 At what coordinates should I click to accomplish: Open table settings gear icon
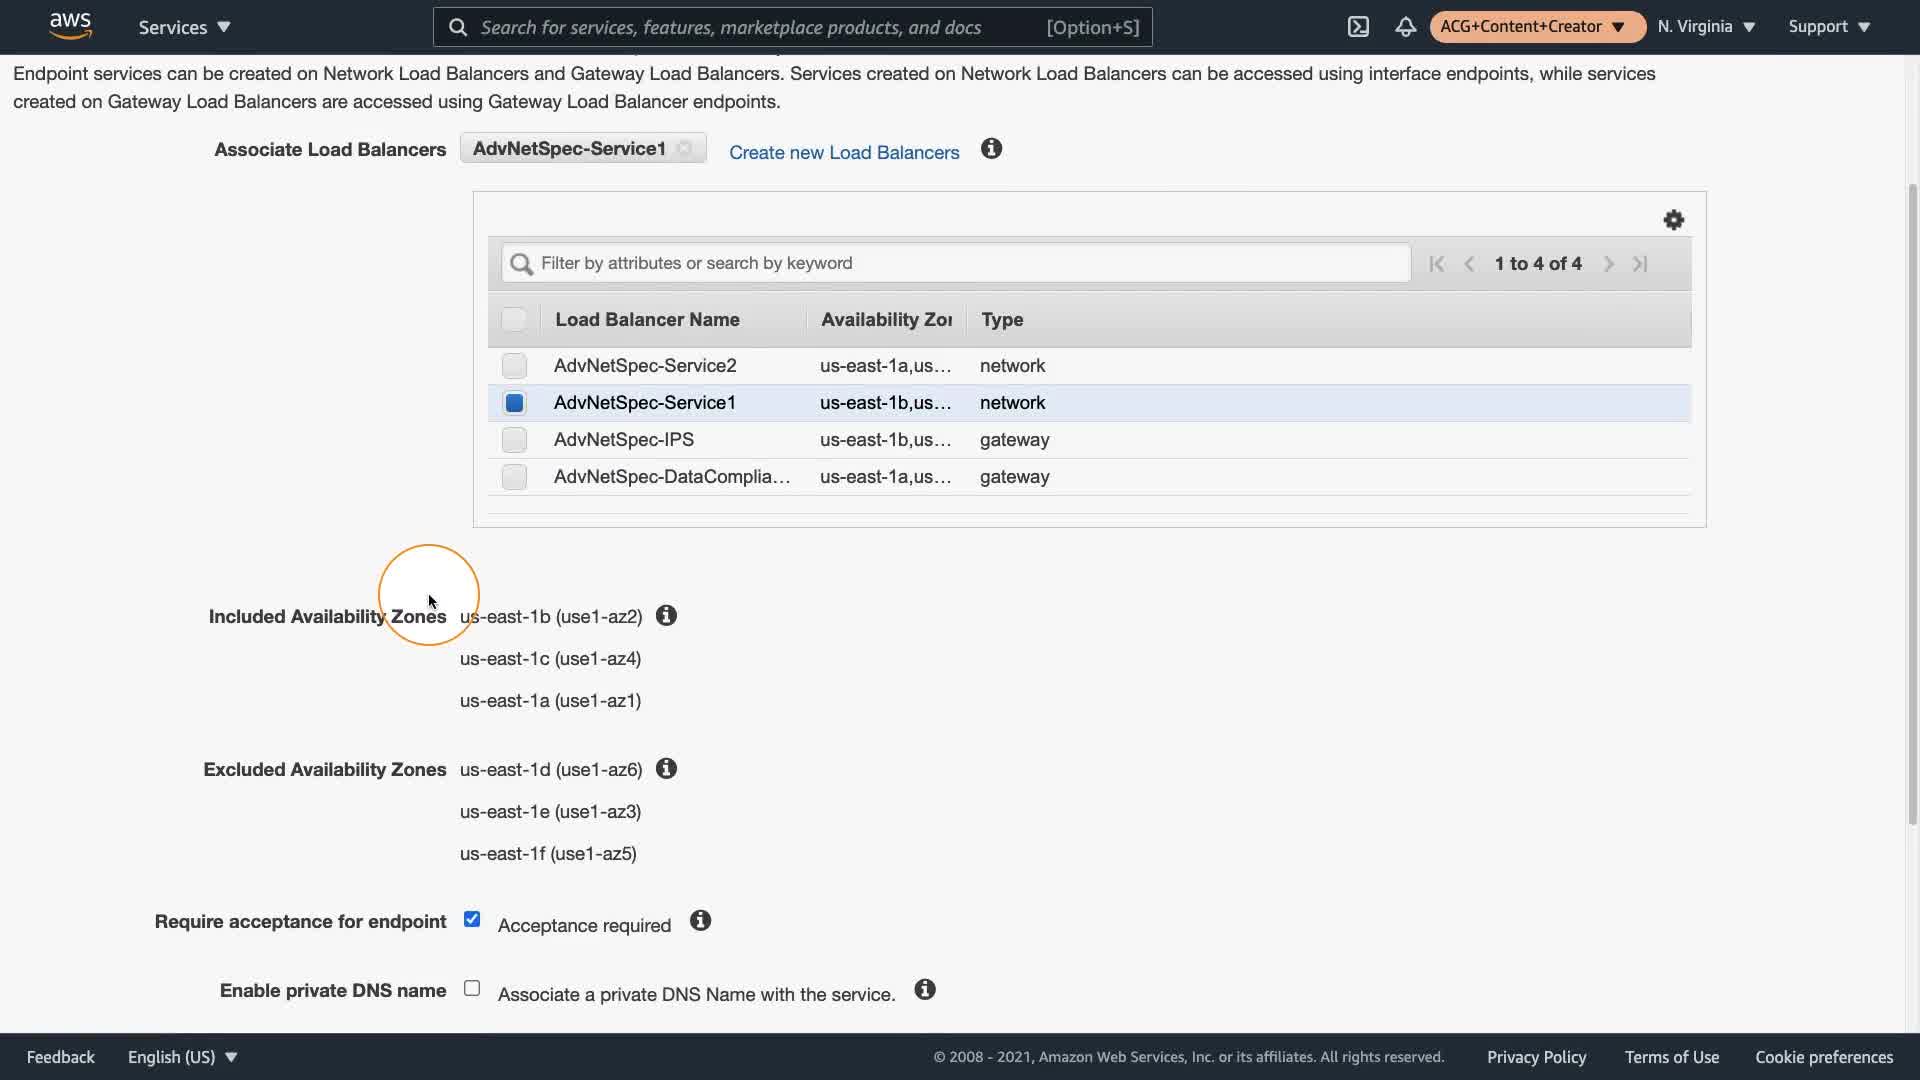point(1673,220)
